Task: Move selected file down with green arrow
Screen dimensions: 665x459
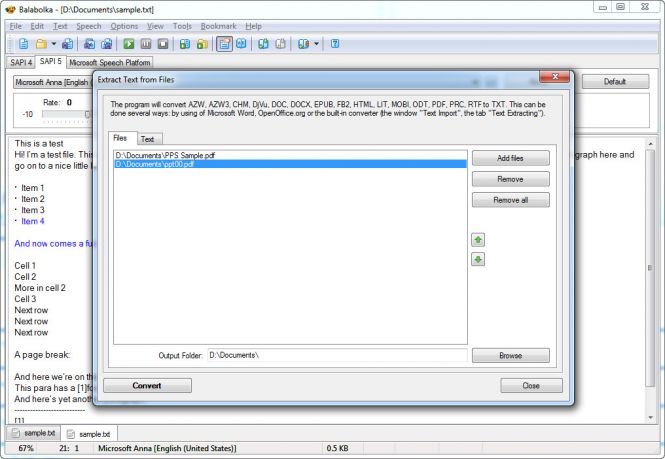Action: [478, 259]
